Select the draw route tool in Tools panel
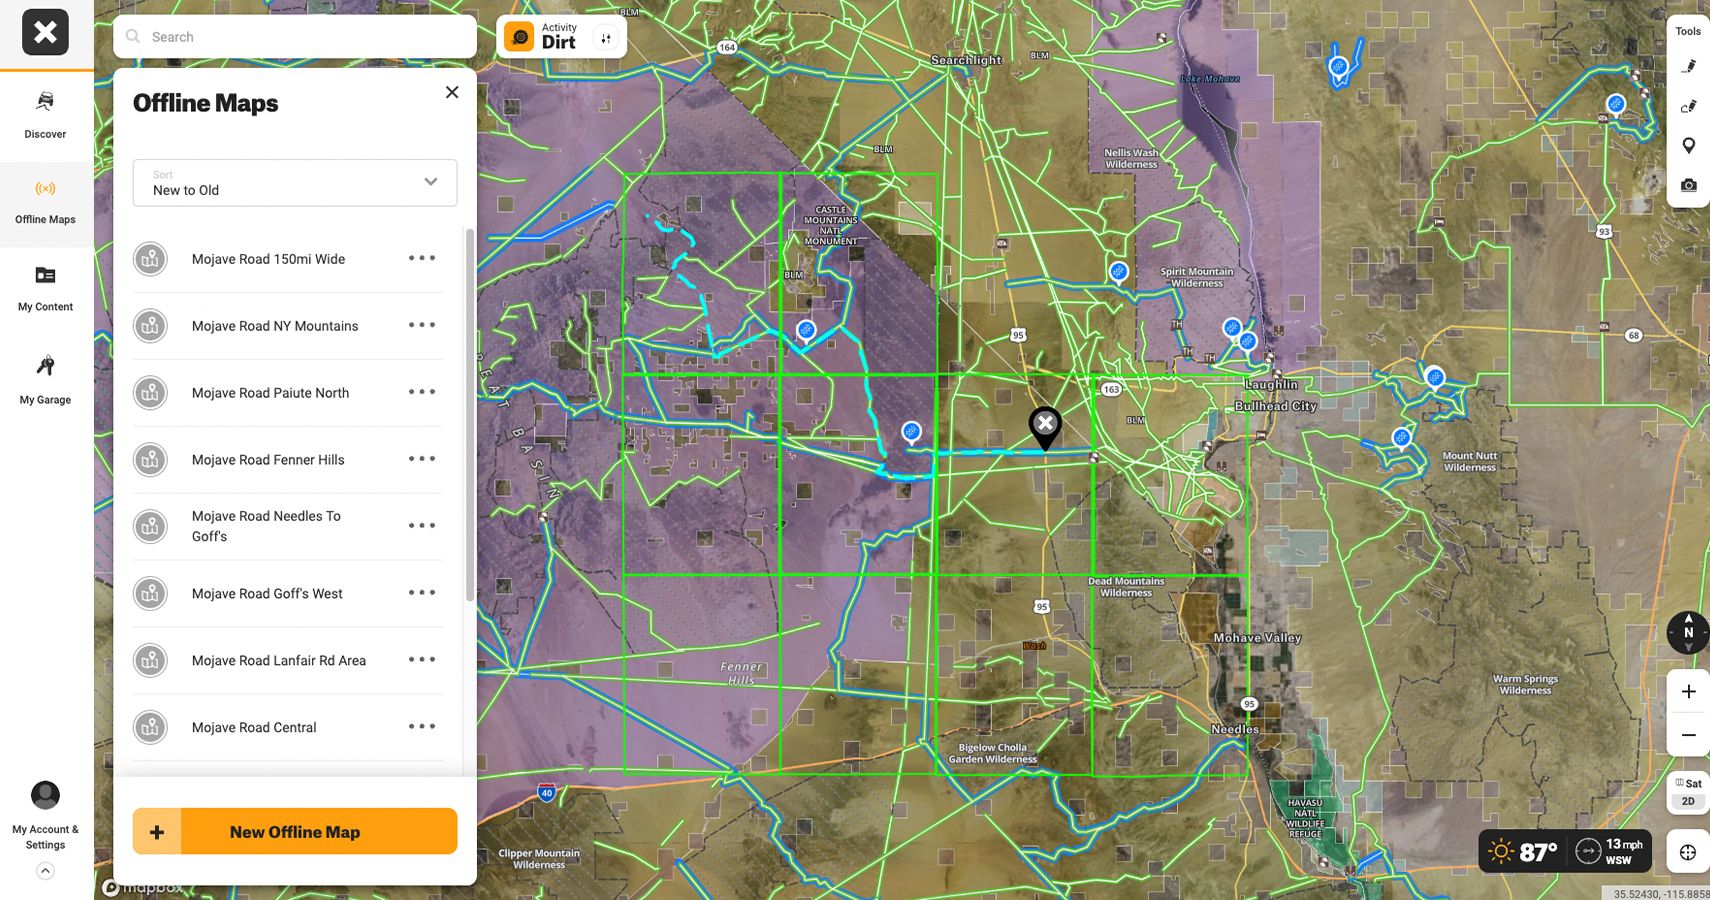 [1689, 64]
